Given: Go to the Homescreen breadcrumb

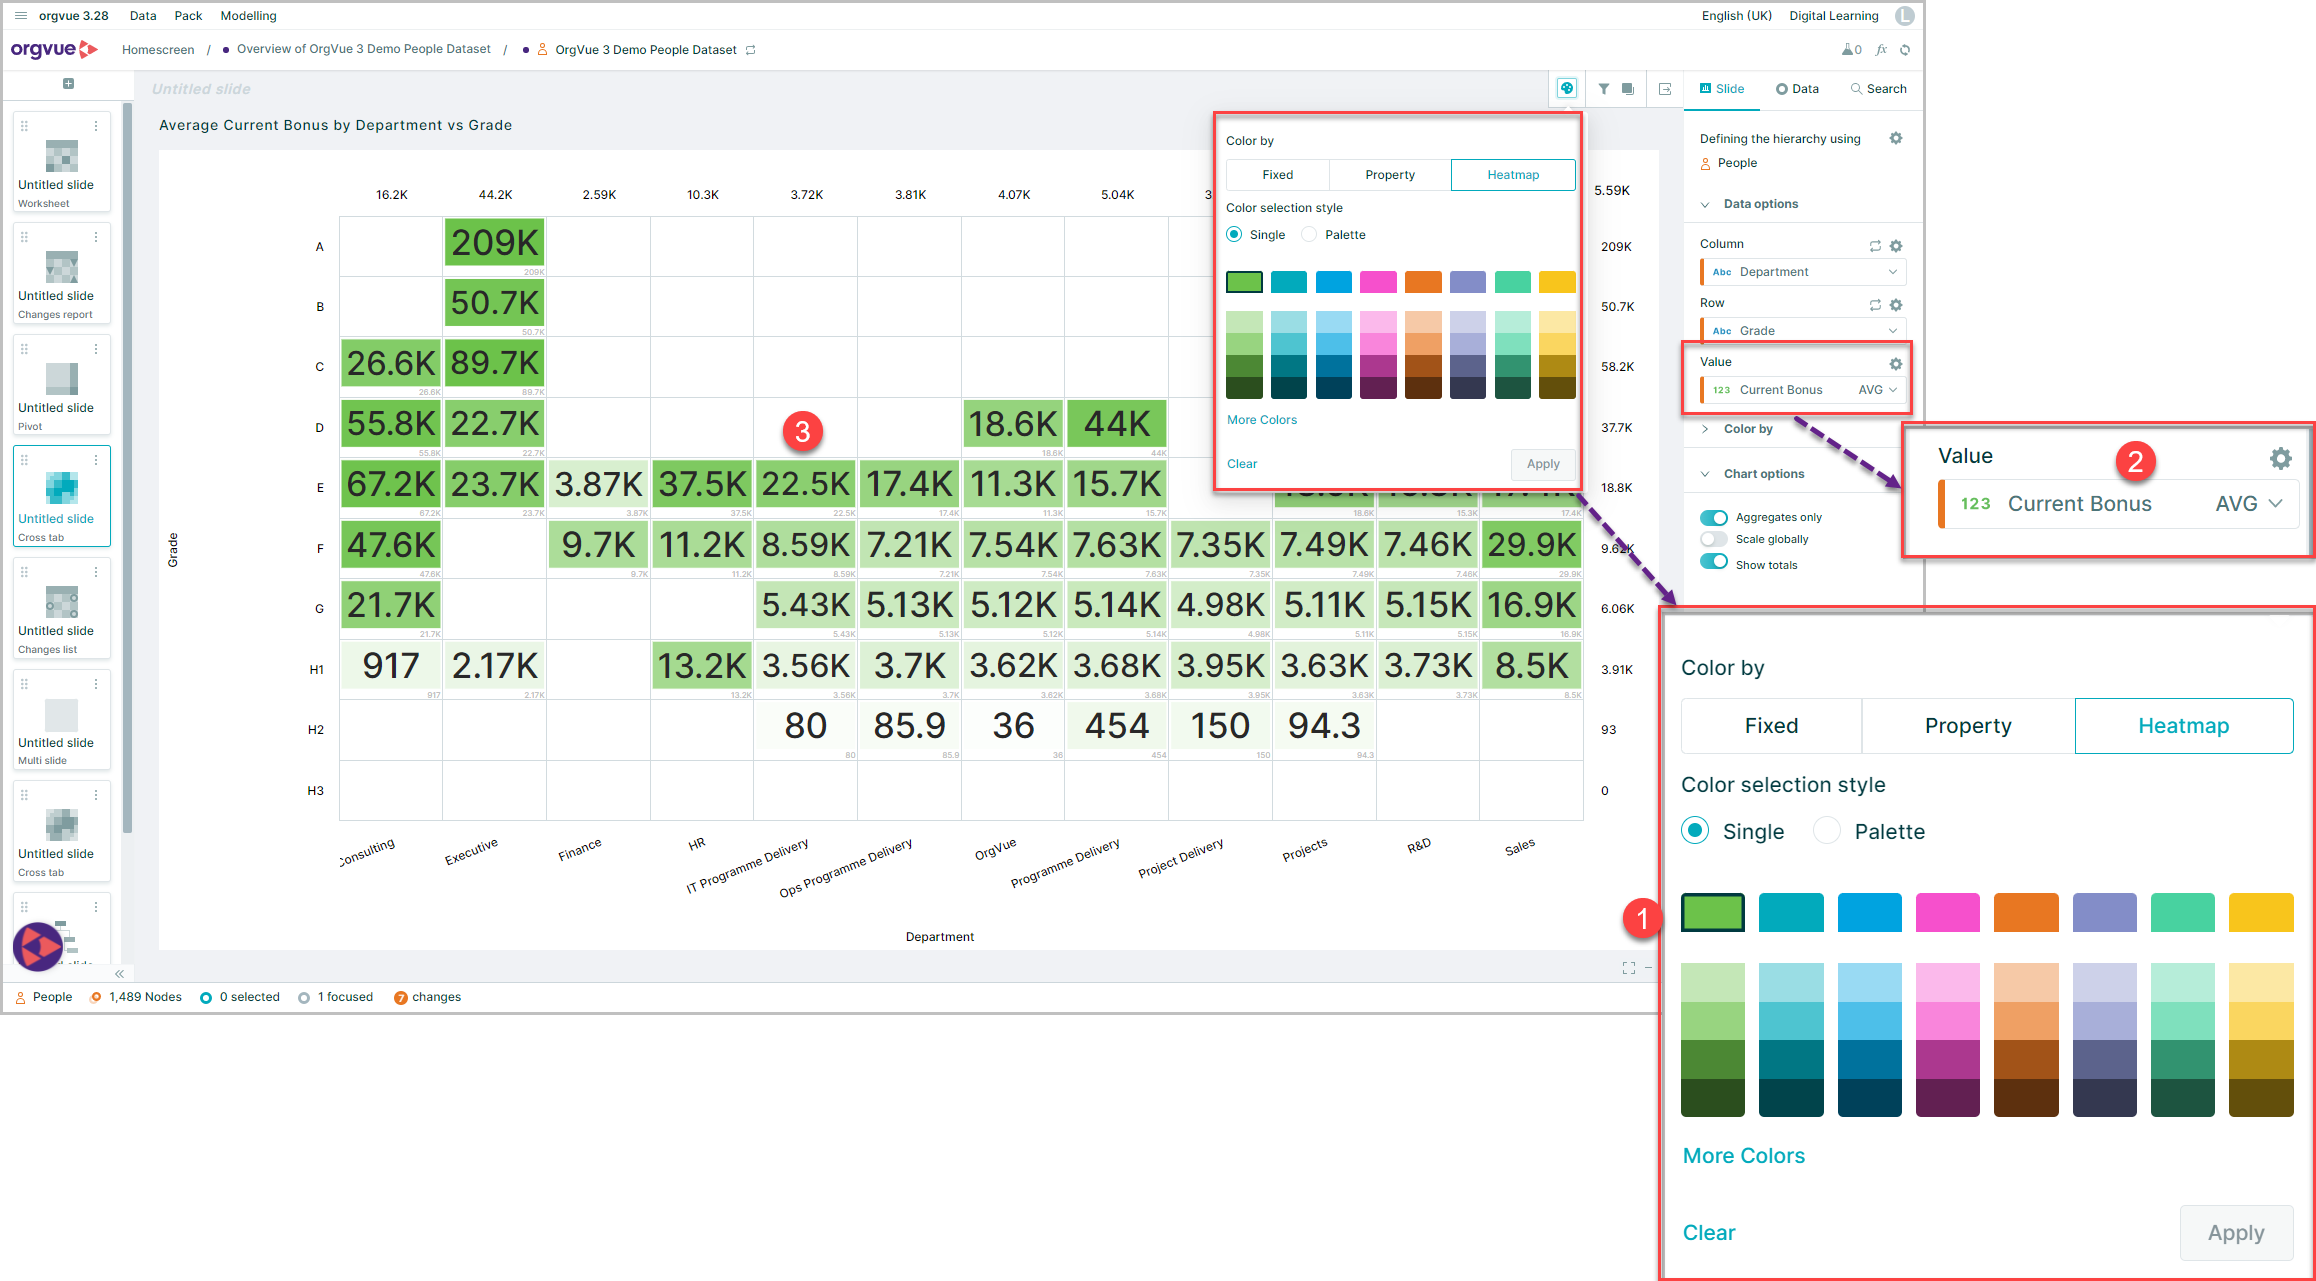Looking at the screenshot, I should coord(158,50).
